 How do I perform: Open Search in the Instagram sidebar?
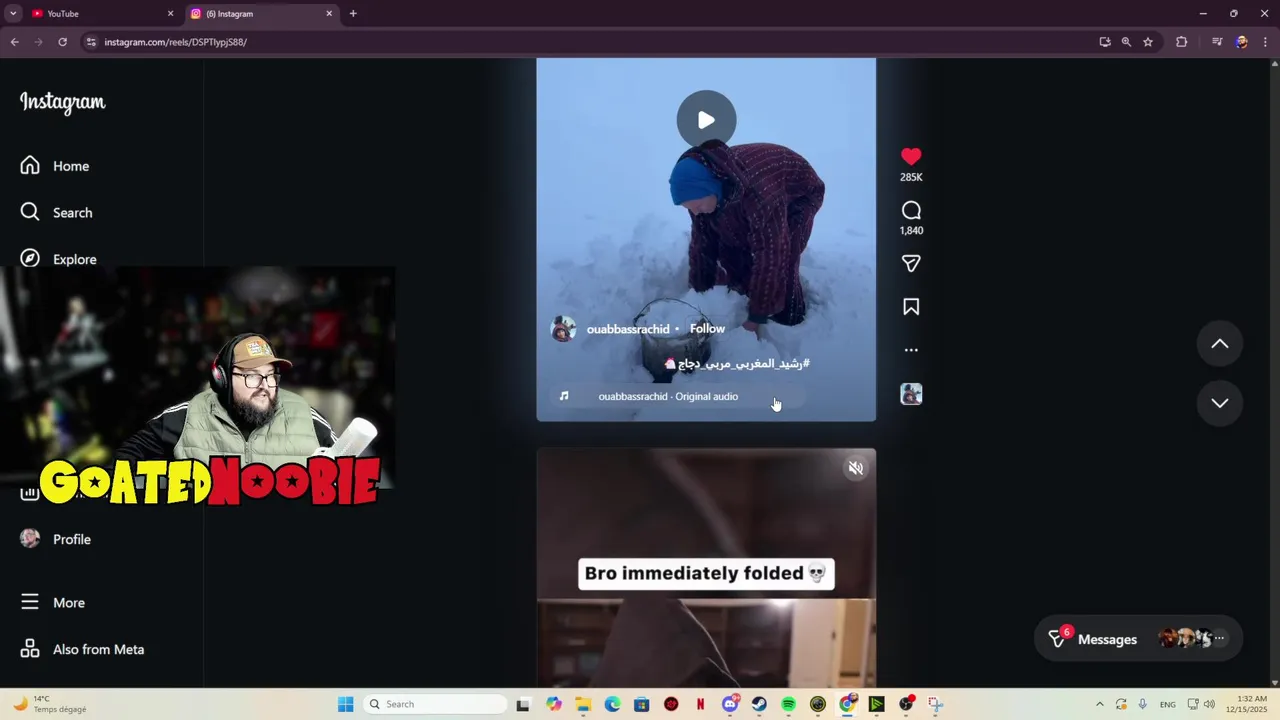pyautogui.click(x=57, y=212)
